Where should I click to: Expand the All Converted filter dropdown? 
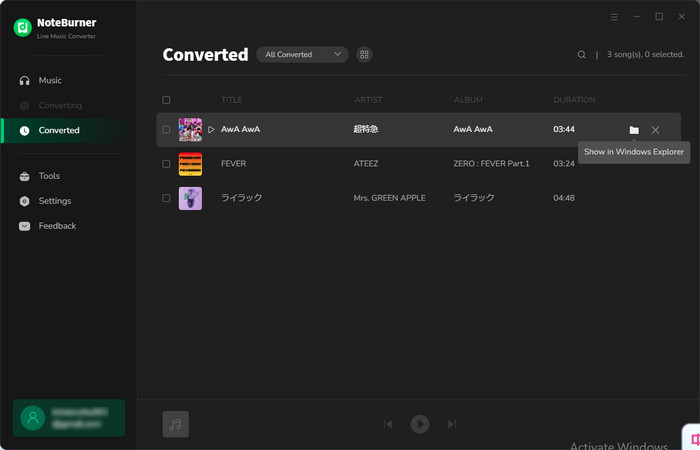point(302,54)
